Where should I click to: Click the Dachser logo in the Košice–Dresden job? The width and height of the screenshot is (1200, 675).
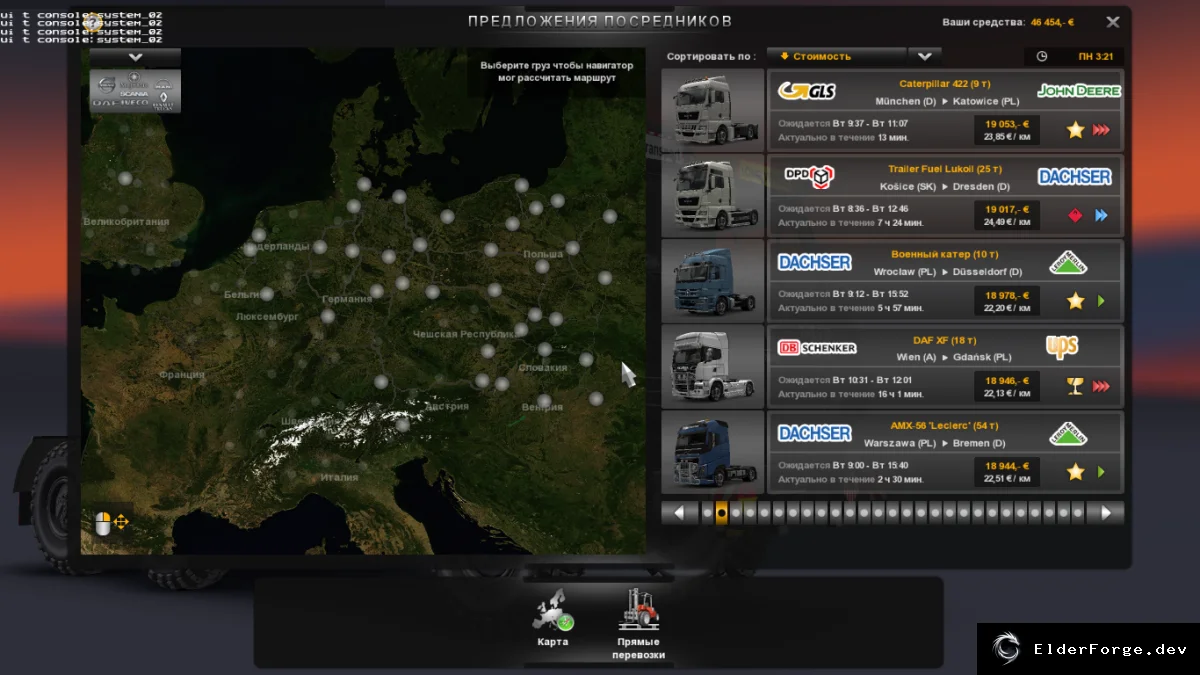click(1075, 177)
